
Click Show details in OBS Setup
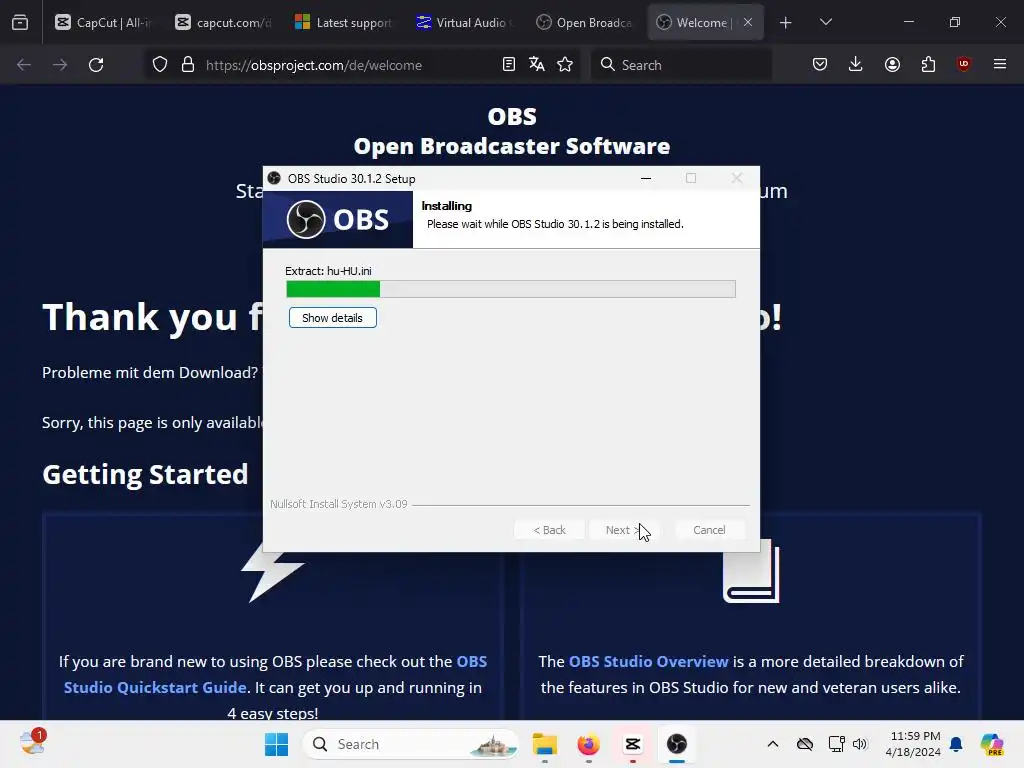(x=332, y=318)
